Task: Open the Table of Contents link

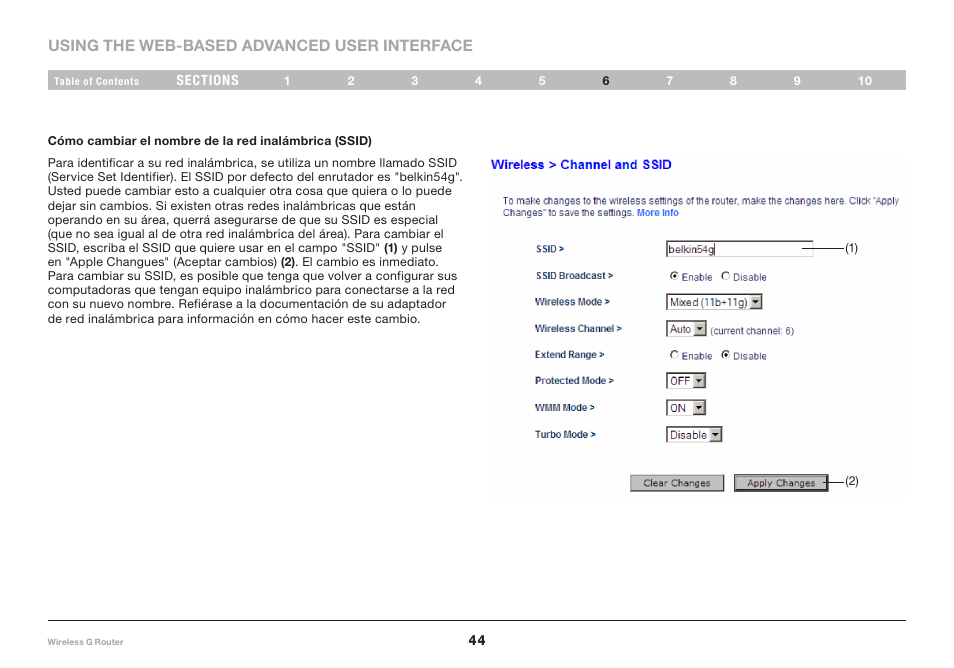Action: click(96, 81)
